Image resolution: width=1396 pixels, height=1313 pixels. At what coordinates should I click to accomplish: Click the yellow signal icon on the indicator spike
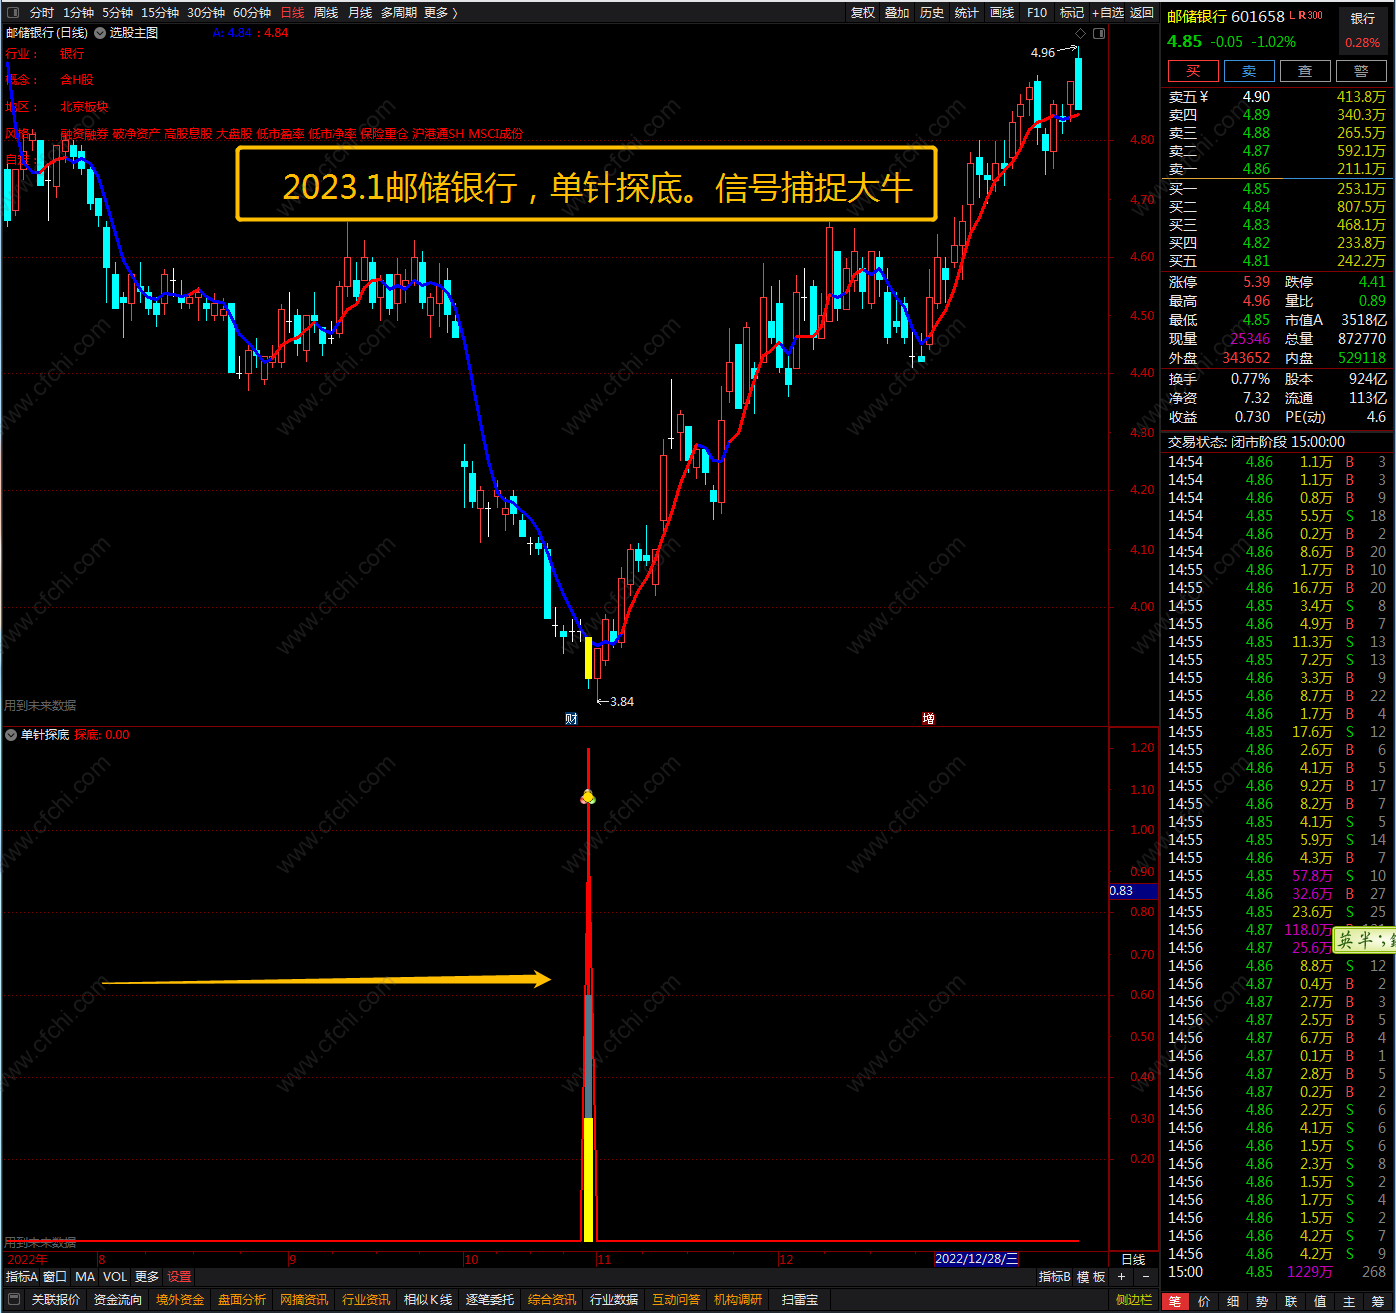pos(588,797)
